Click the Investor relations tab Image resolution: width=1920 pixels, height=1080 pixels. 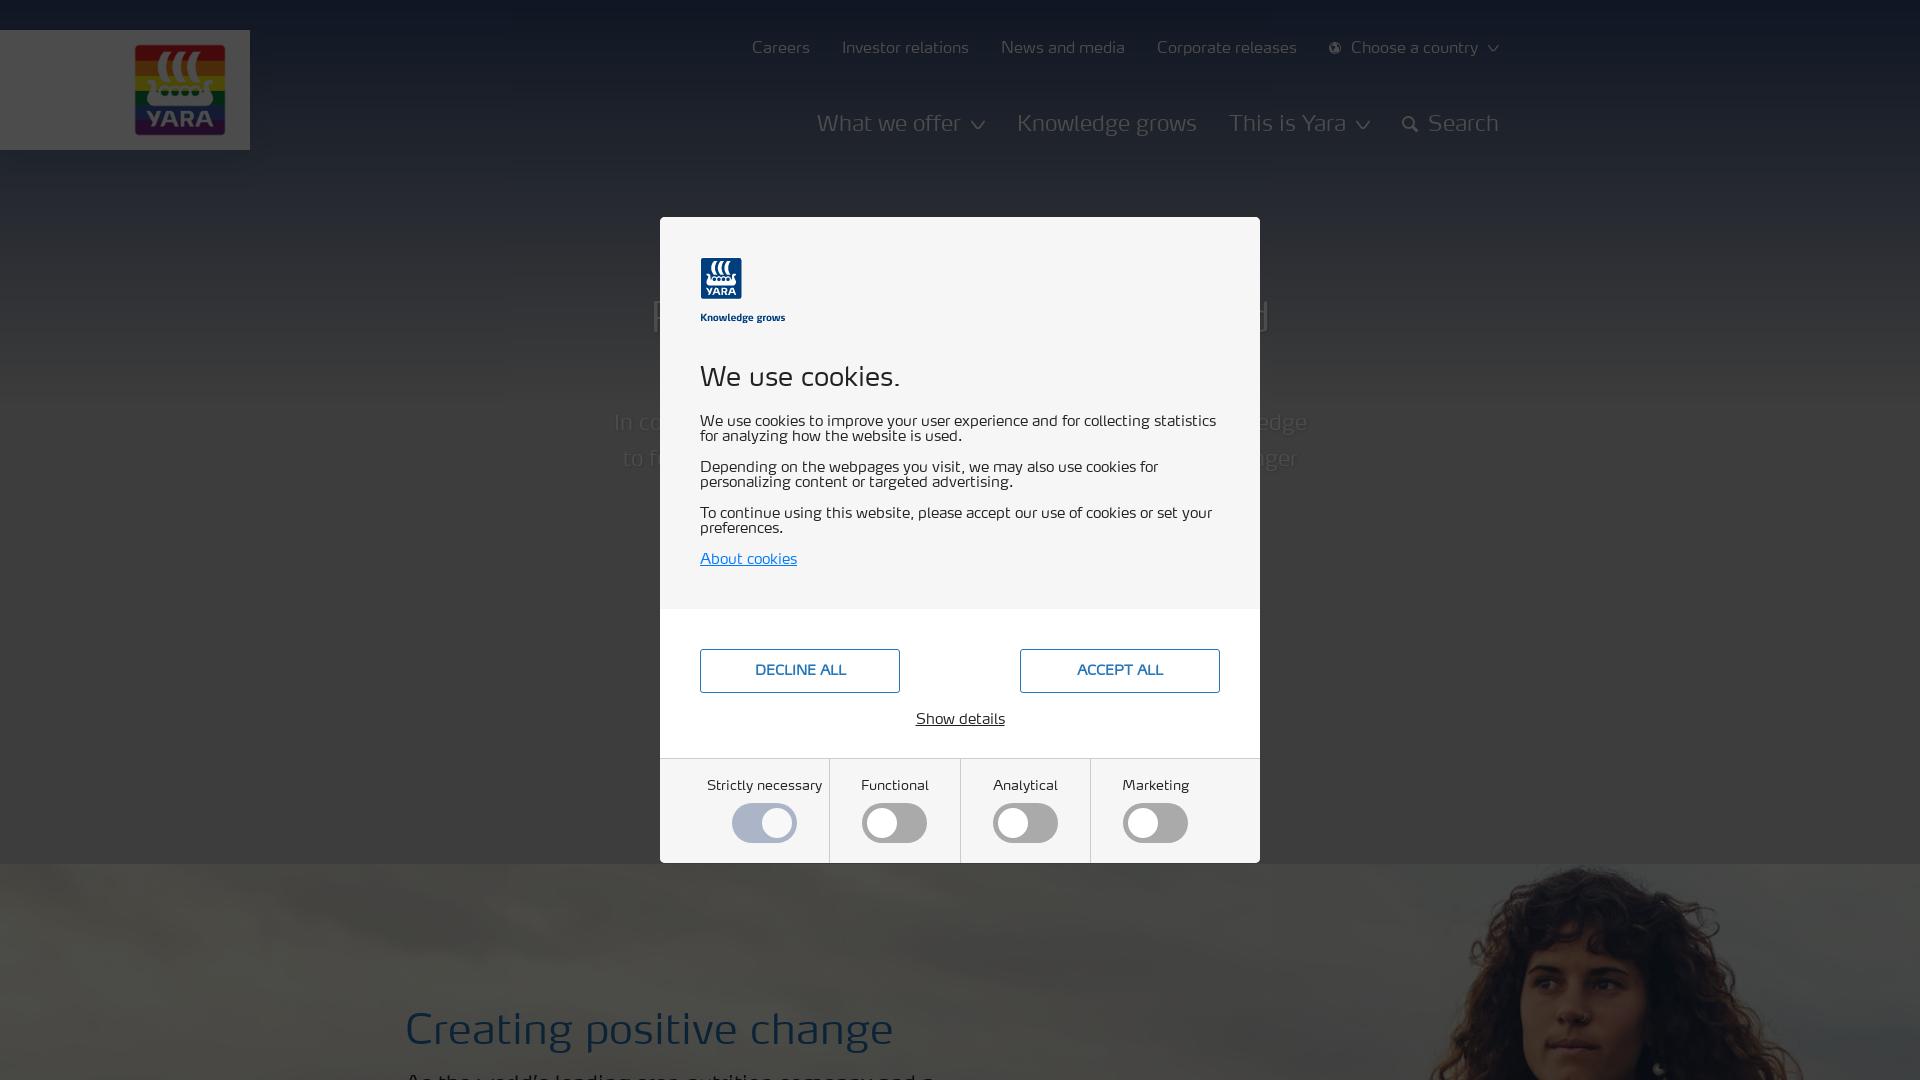click(905, 47)
